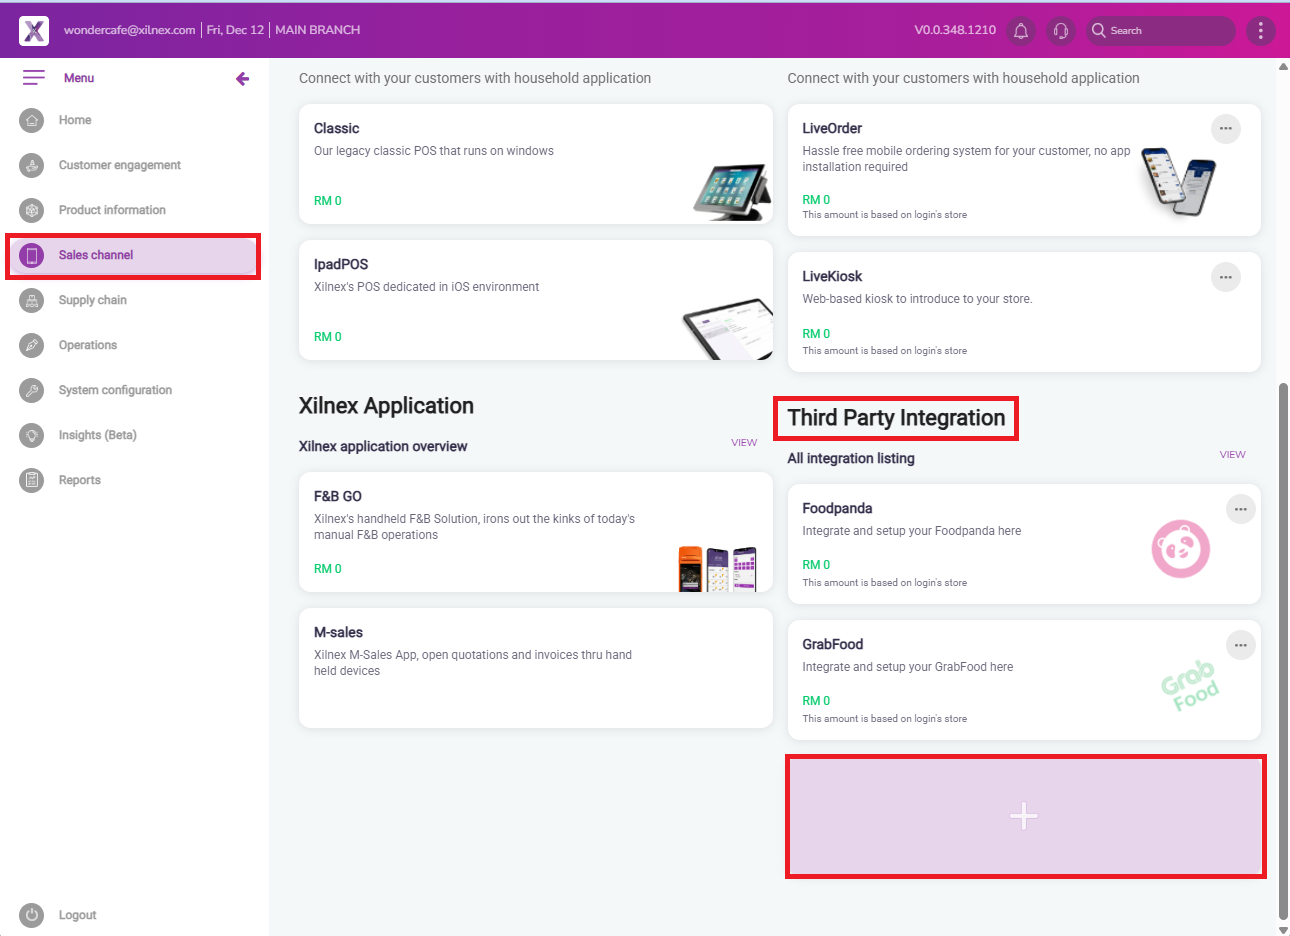Select Supply chain in sidebar
This screenshot has width=1290, height=936.
click(x=92, y=300)
